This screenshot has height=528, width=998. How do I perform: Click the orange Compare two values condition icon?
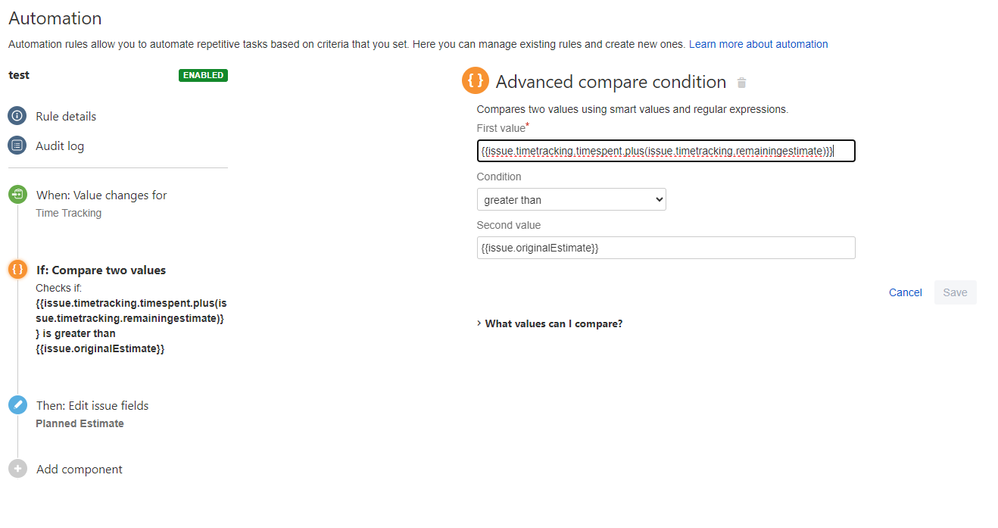point(18,270)
